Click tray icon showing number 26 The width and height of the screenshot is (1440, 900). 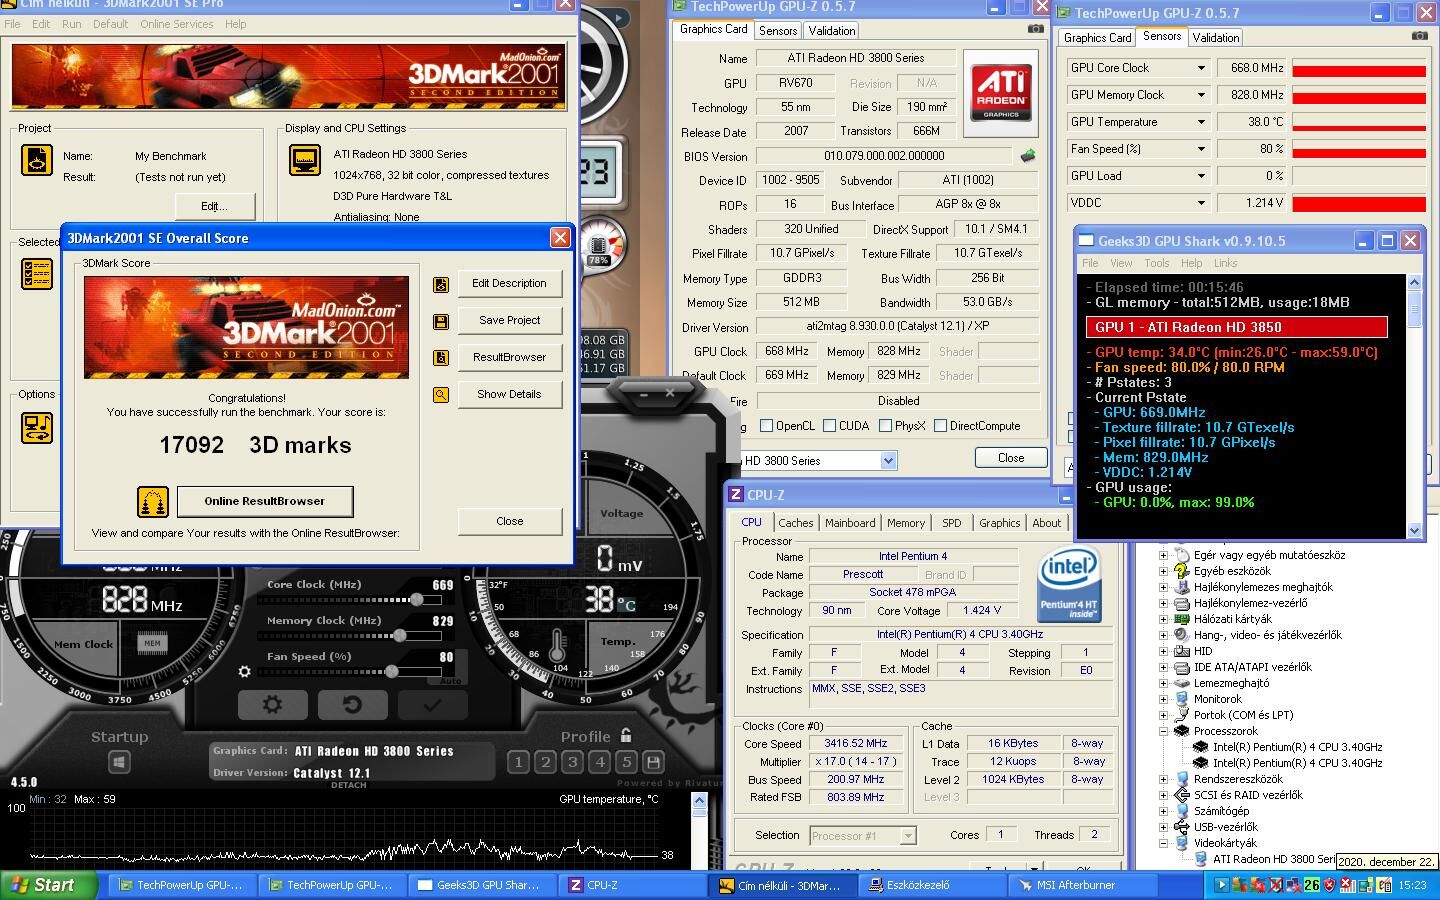tap(1311, 885)
